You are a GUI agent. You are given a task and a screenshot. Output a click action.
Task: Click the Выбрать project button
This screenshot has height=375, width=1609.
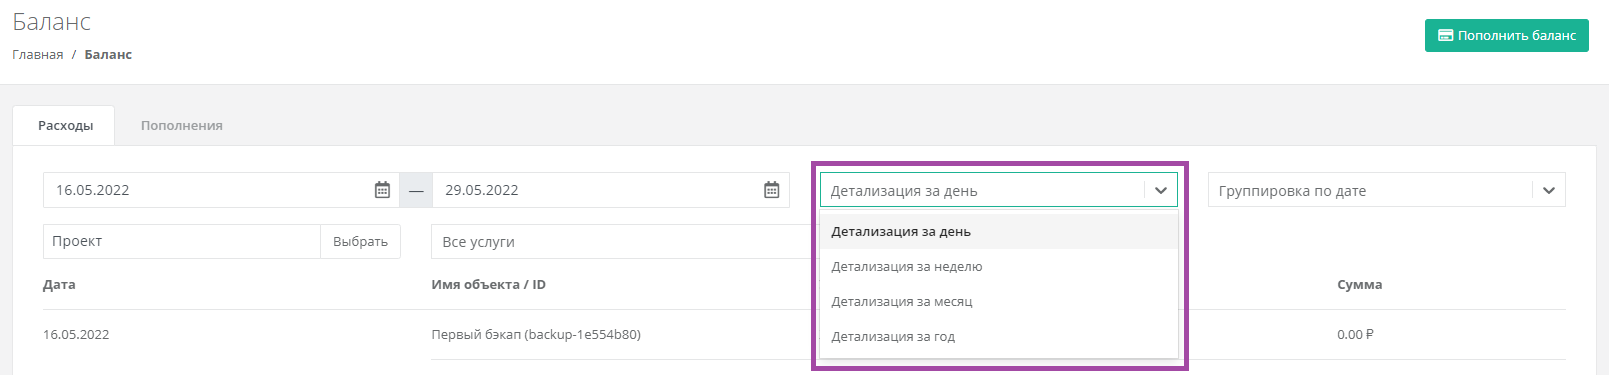pyautogui.click(x=360, y=241)
